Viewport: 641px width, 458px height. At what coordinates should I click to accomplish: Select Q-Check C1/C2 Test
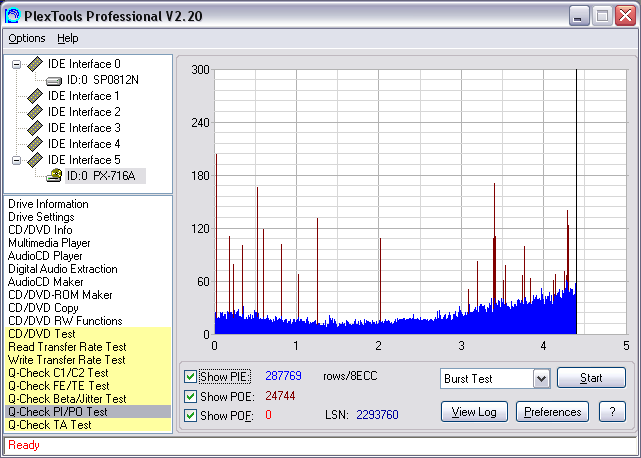88,373
